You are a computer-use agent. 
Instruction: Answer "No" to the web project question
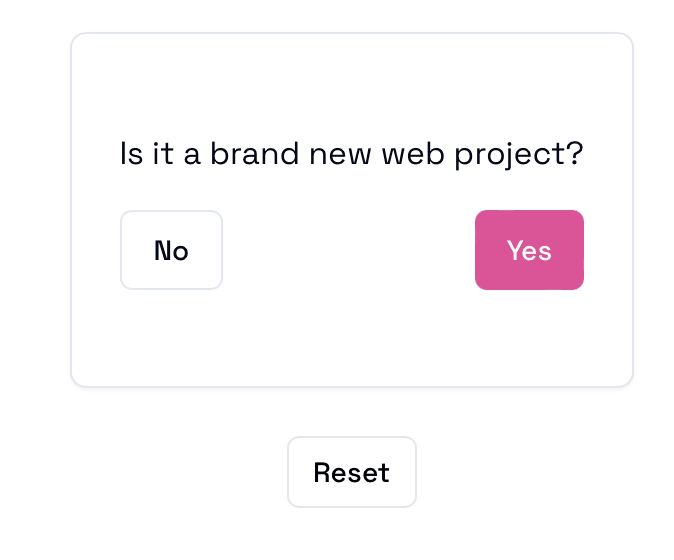point(171,250)
